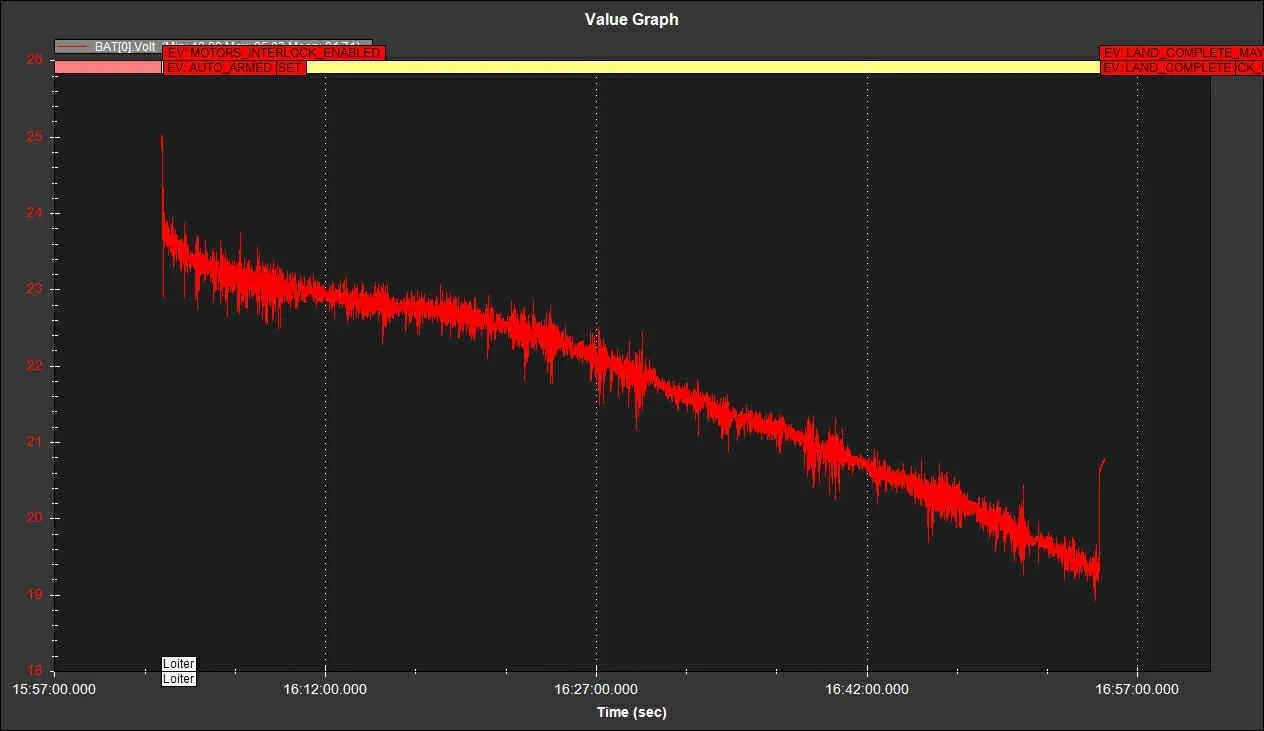The image size is (1264, 731).
Task: Click the Value Graph title
Action: (x=631, y=19)
